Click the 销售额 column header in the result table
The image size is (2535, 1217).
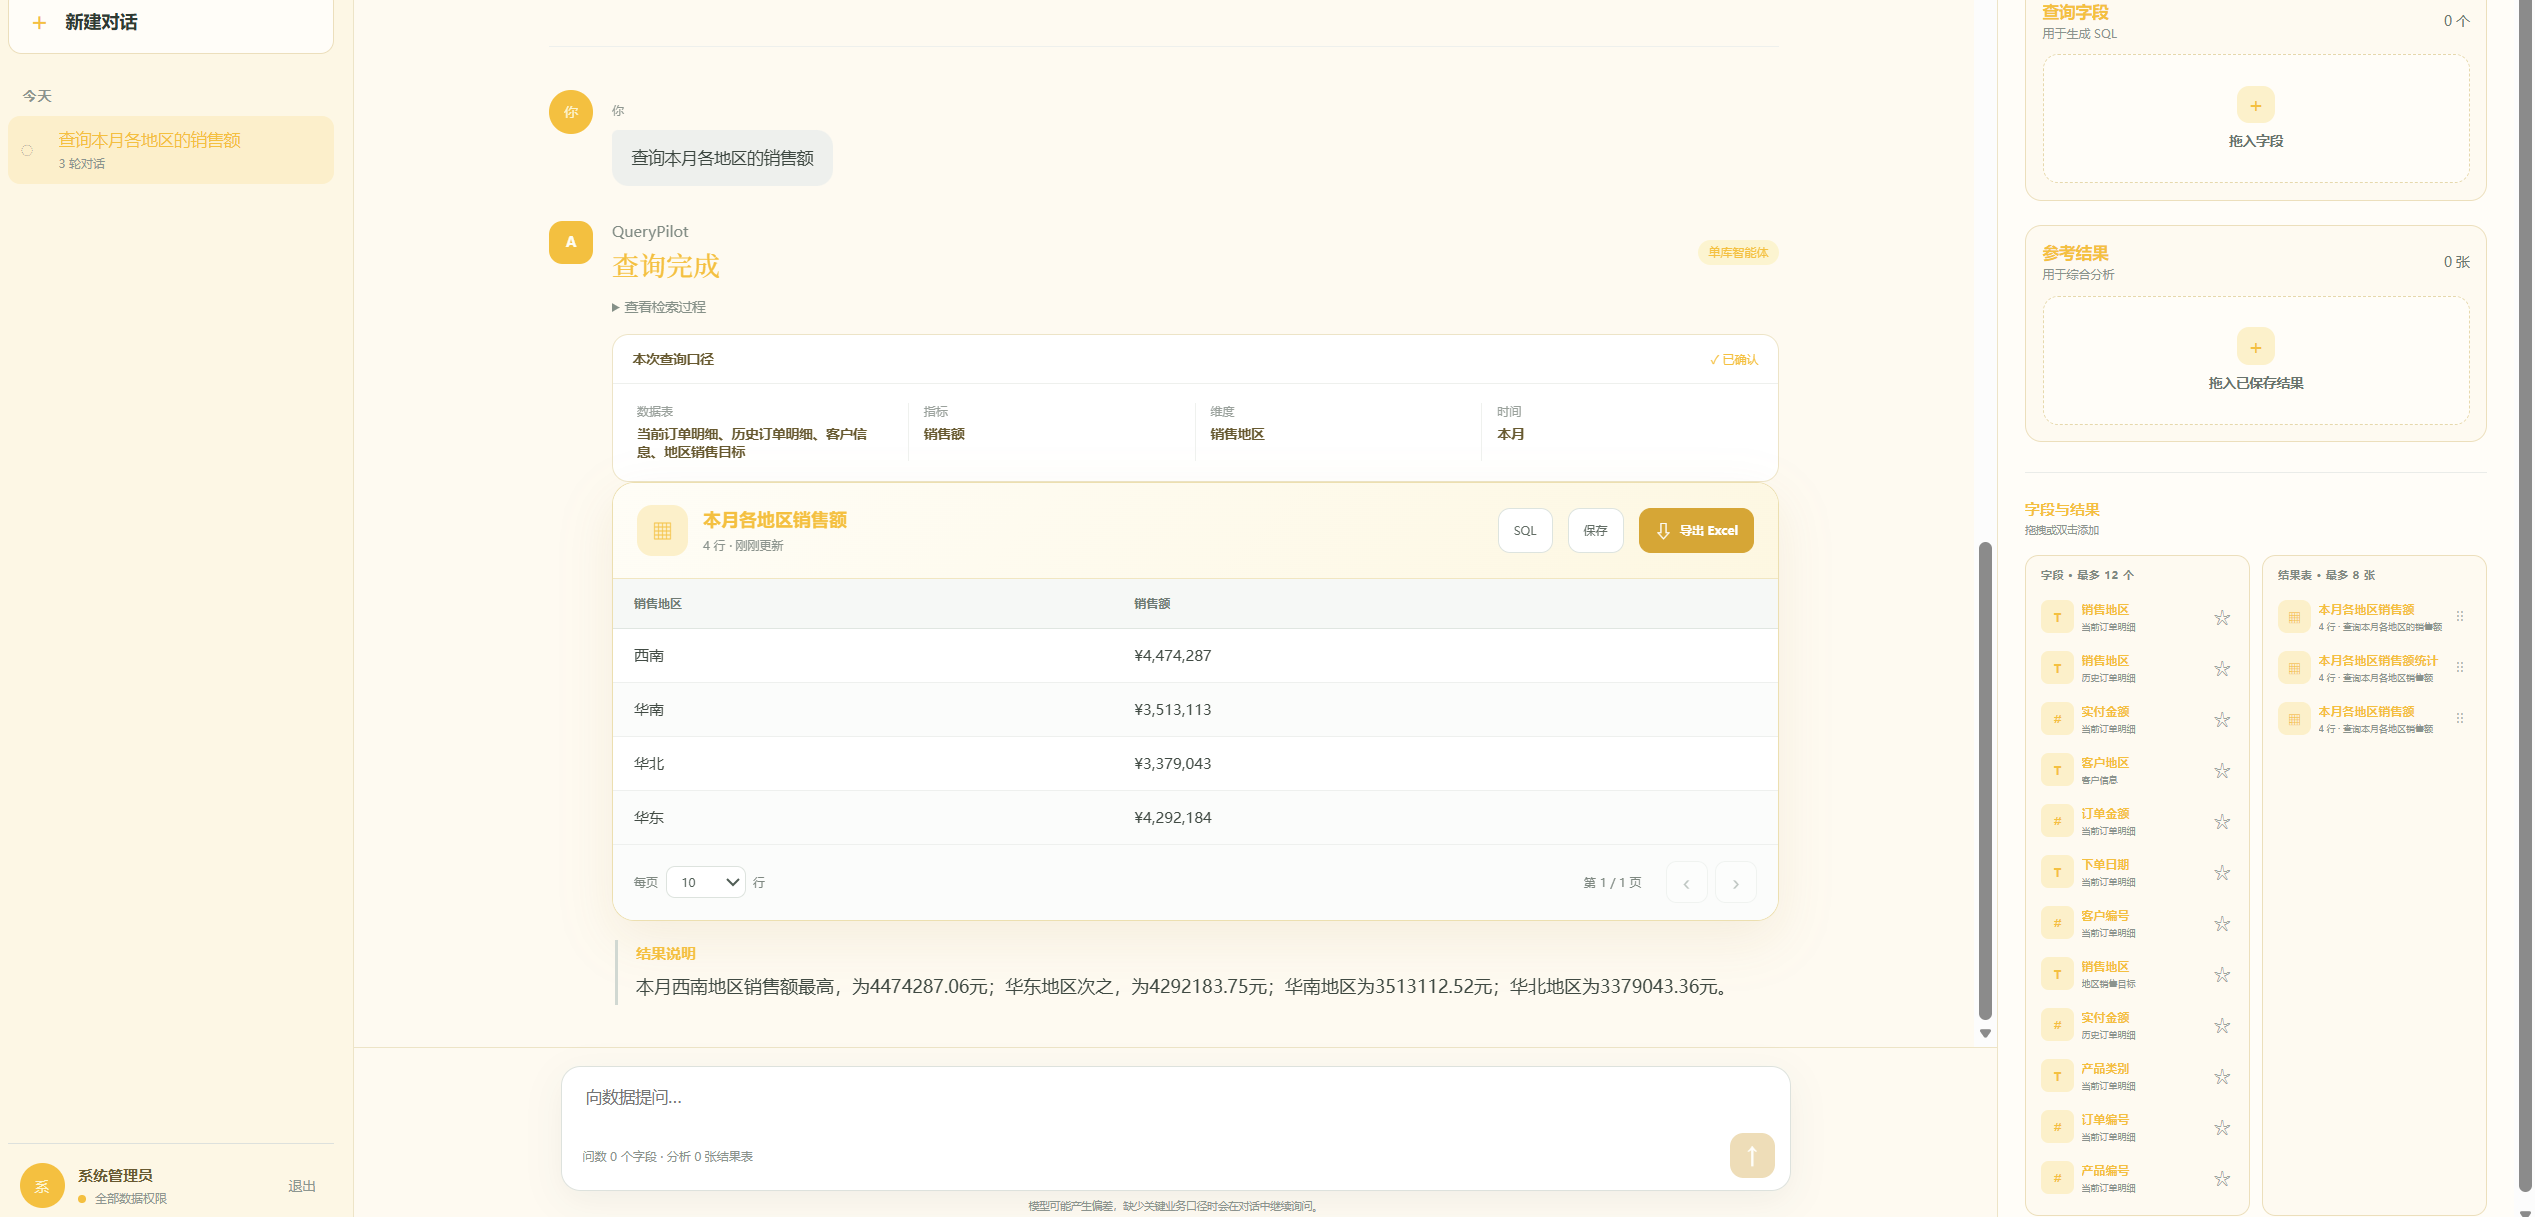[1152, 604]
